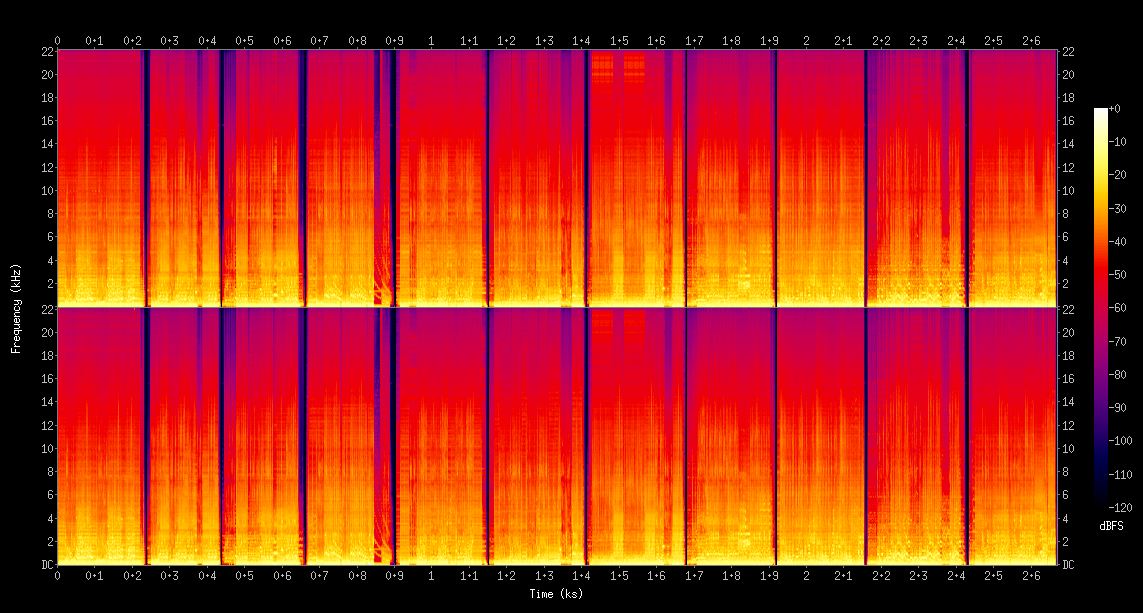This screenshot has width=1143, height=613.
Task: Click the fanned sweep lines in the upper channel
Action: [x=381, y=288]
